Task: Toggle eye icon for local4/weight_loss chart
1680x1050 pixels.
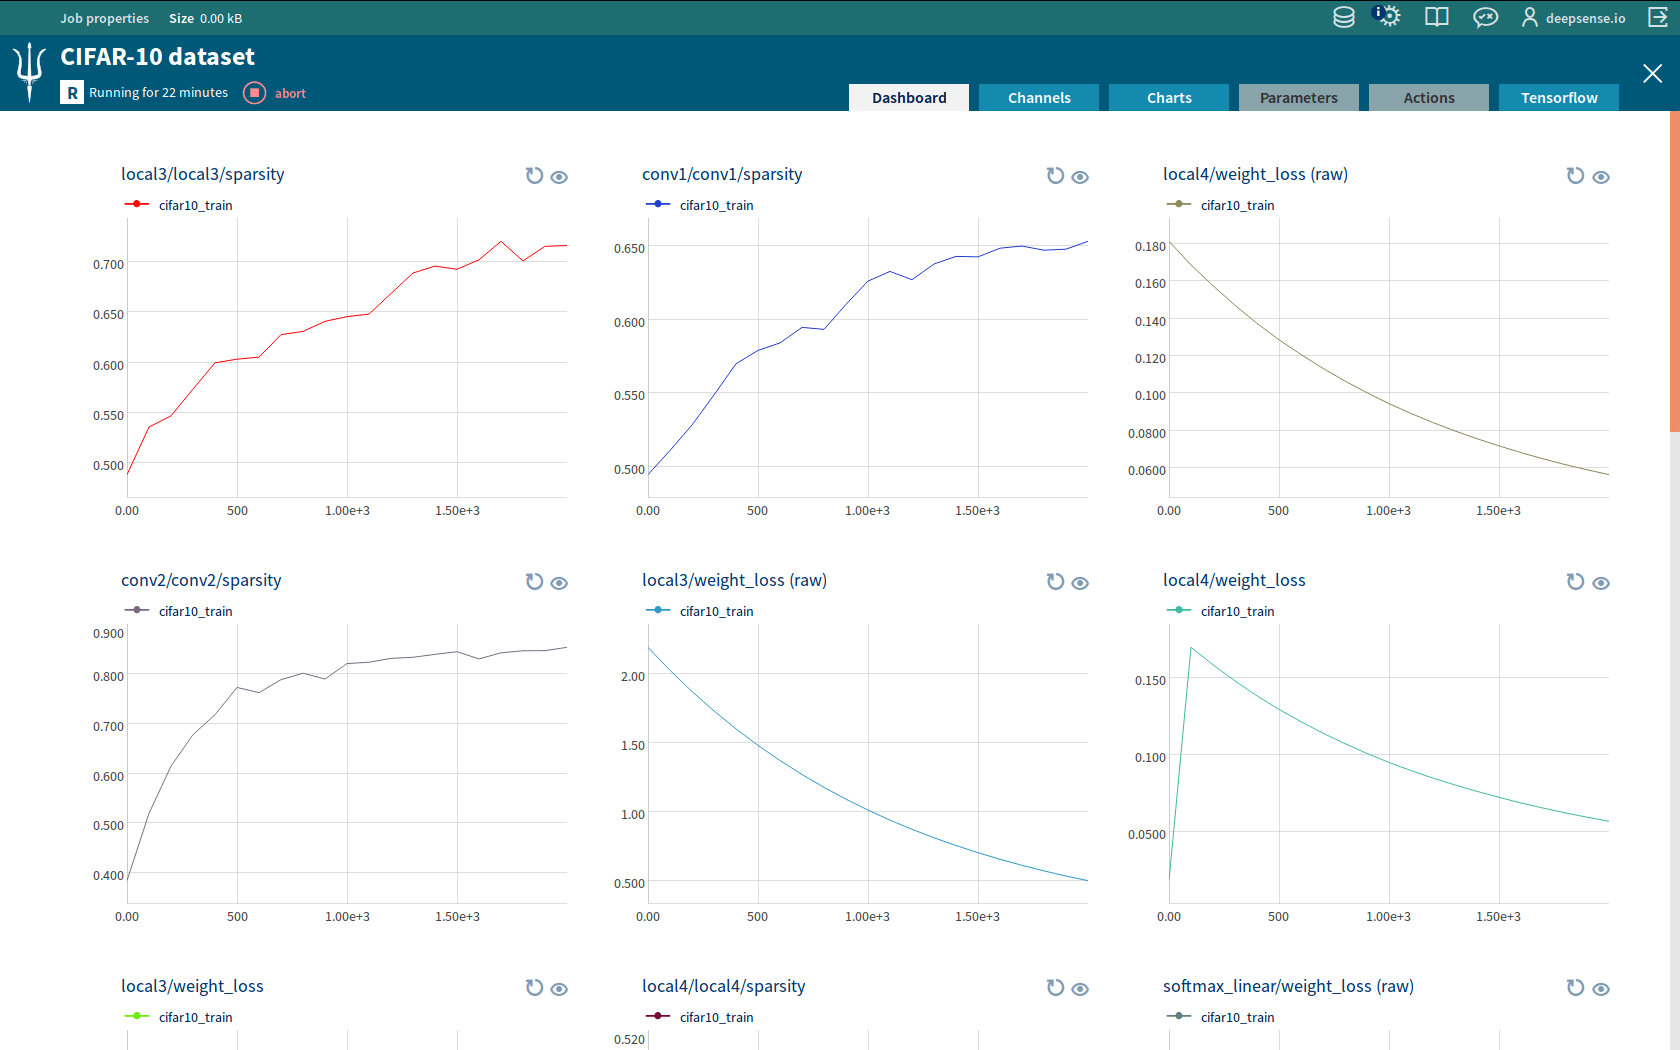Action: coord(1601,583)
